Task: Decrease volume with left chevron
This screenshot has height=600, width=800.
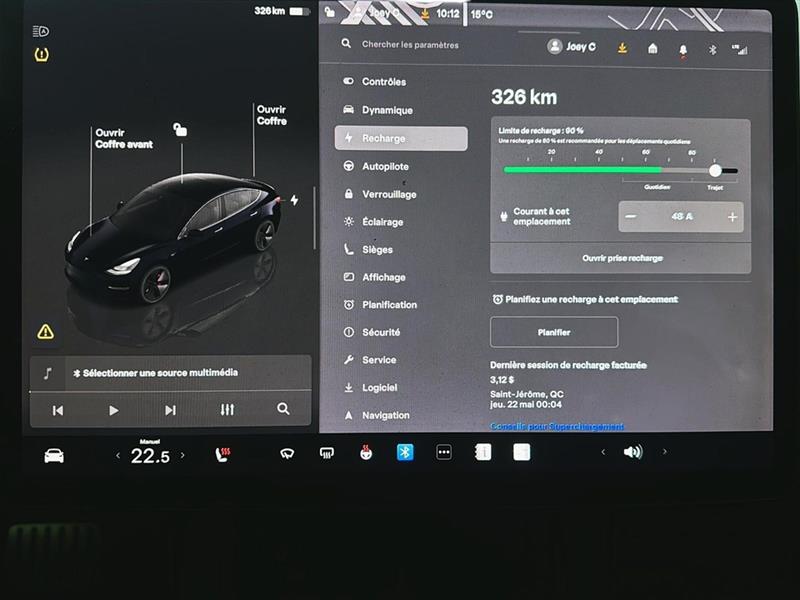Action: 603,452
